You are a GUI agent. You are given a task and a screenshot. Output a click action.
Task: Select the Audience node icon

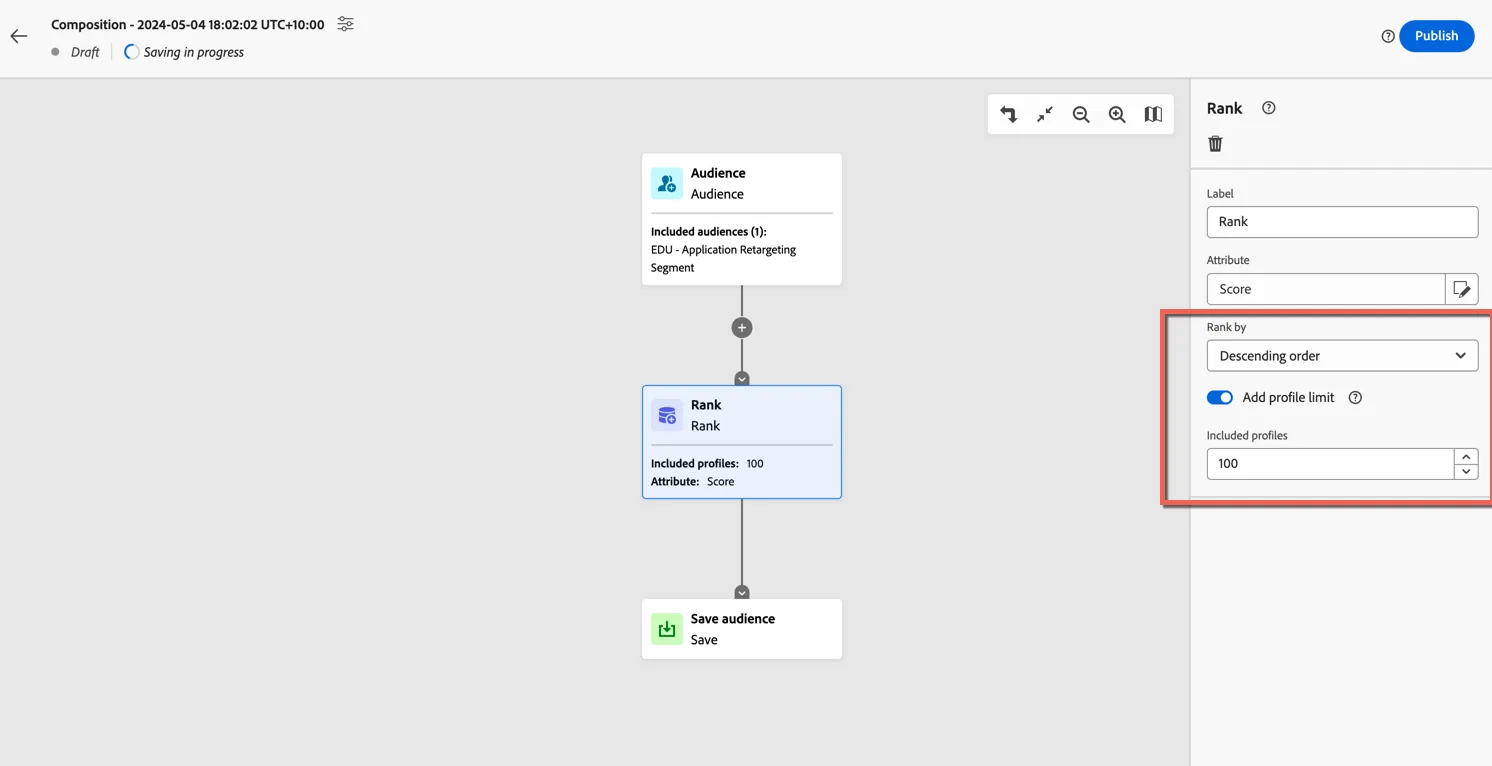coord(667,184)
